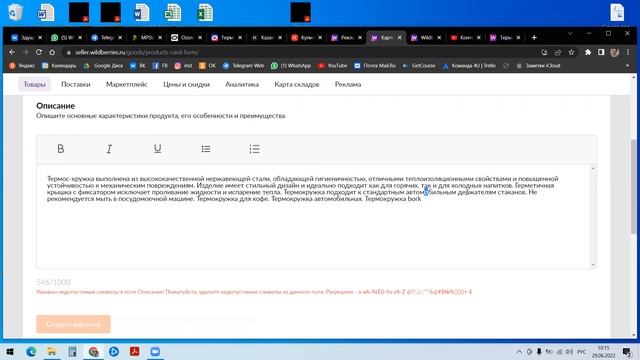Screen dimensions: 640x360
Task: Open Яндекс bookmark
Action: 22,66
